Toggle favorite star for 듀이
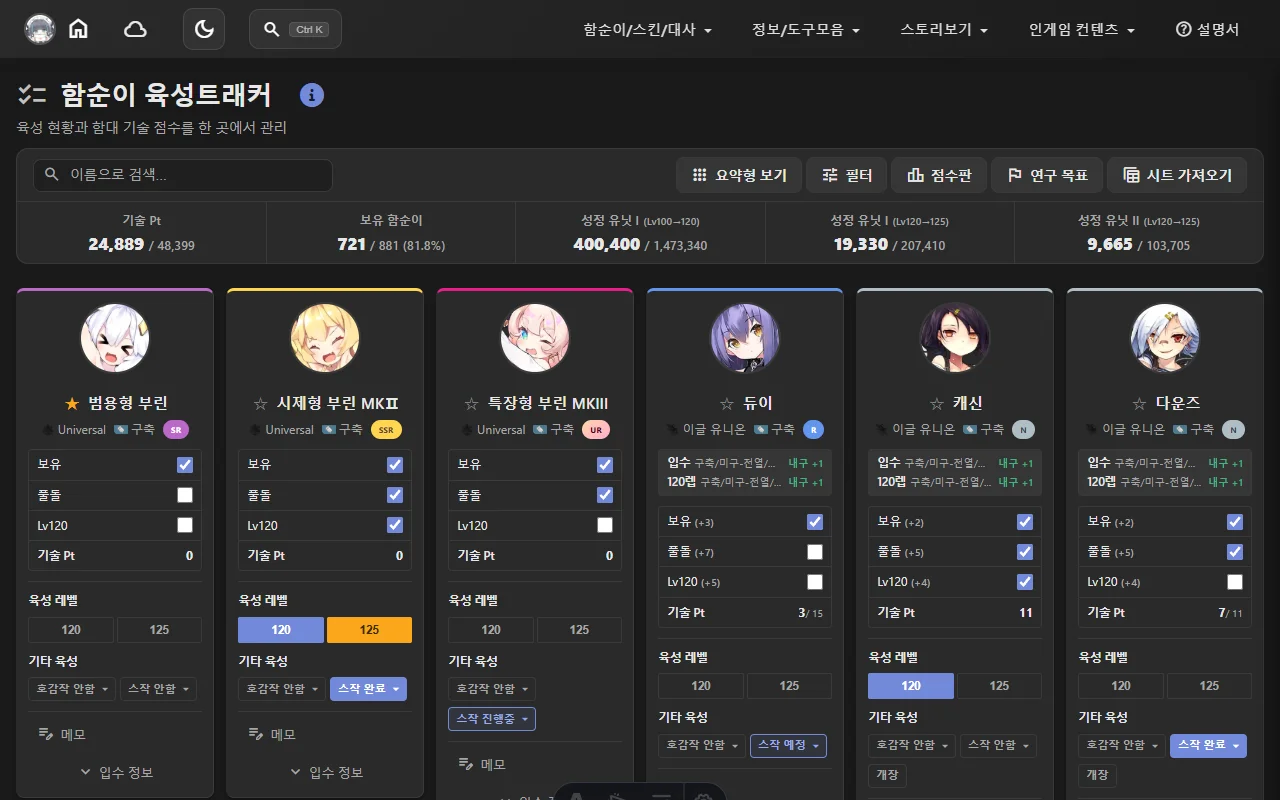Image resolution: width=1280 pixels, height=800 pixels. click(727, 403)
